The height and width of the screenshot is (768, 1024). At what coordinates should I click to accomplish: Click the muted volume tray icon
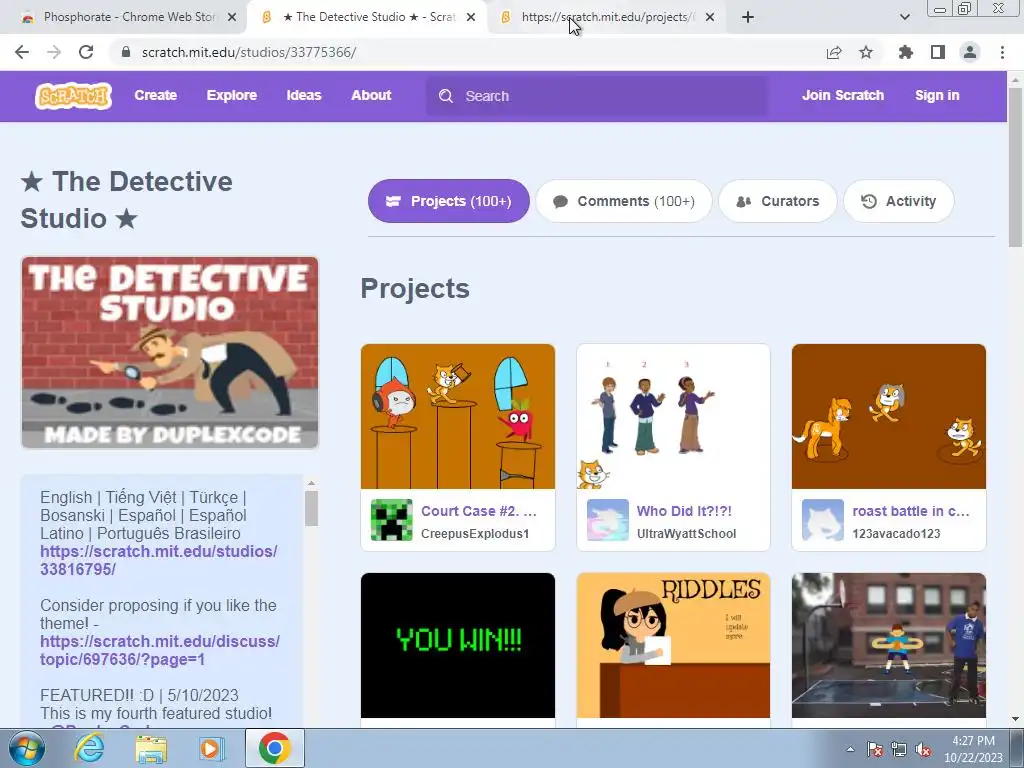[x=923, y=749]
